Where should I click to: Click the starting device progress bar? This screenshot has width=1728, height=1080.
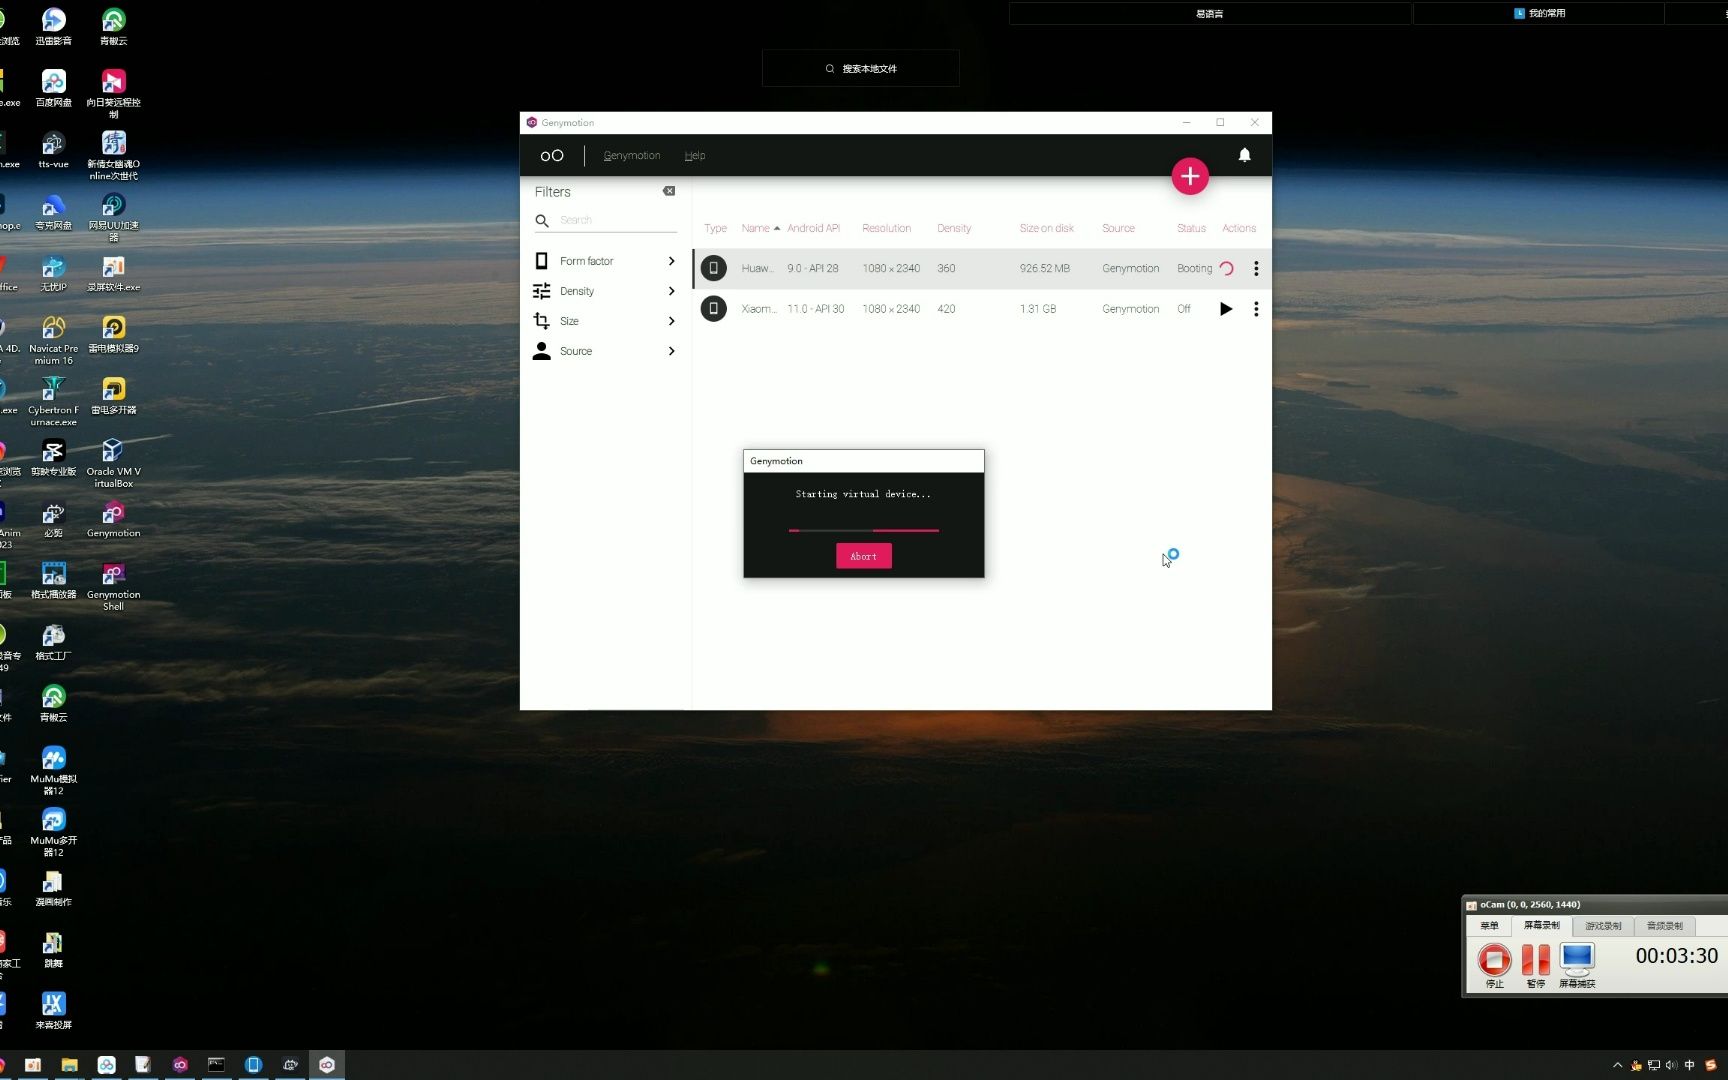pos(863,530)
